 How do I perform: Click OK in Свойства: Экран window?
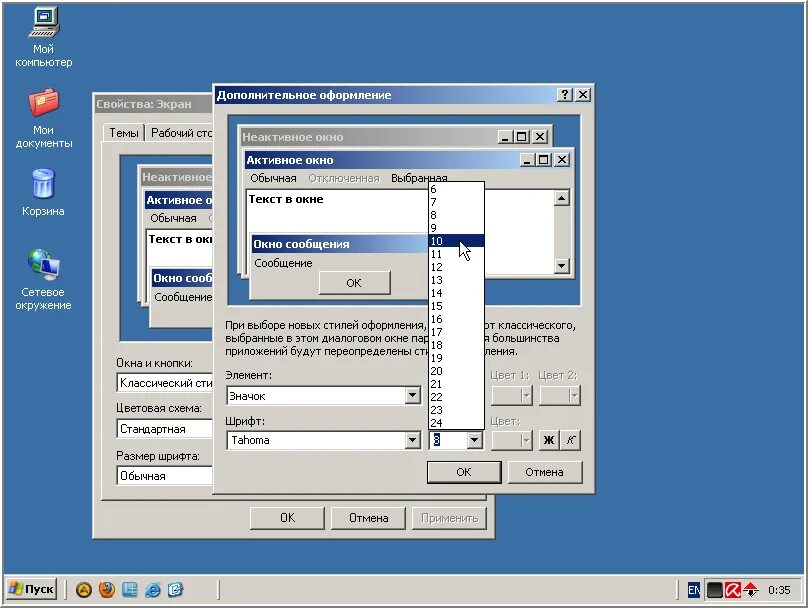coord(287,518)
